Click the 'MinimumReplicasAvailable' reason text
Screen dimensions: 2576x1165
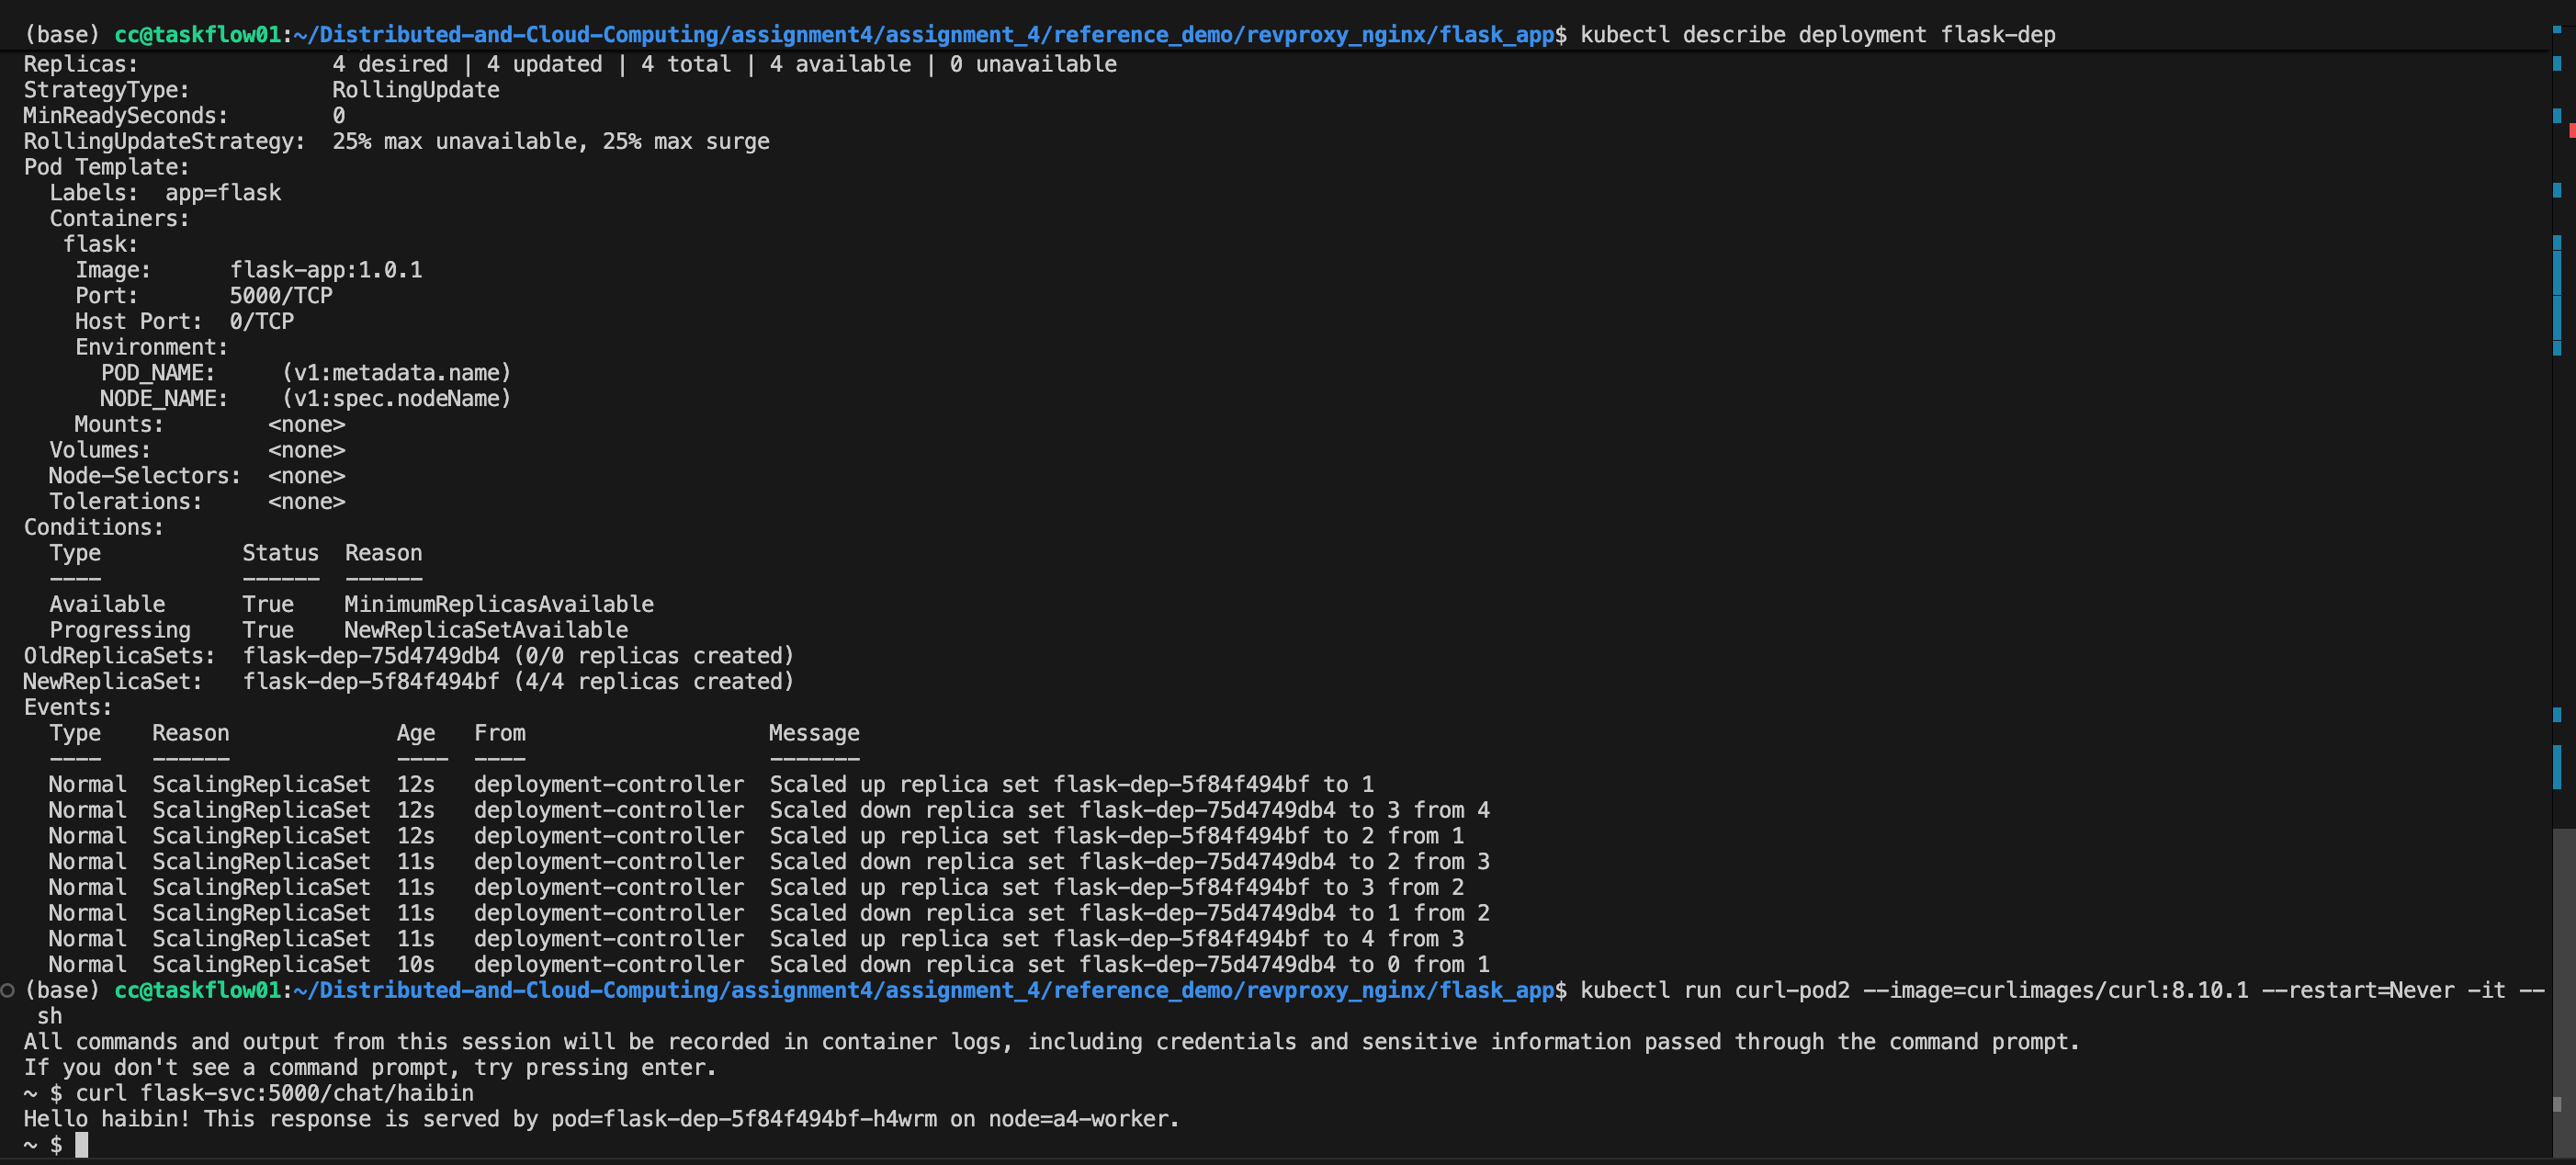[x=498, y=604]
